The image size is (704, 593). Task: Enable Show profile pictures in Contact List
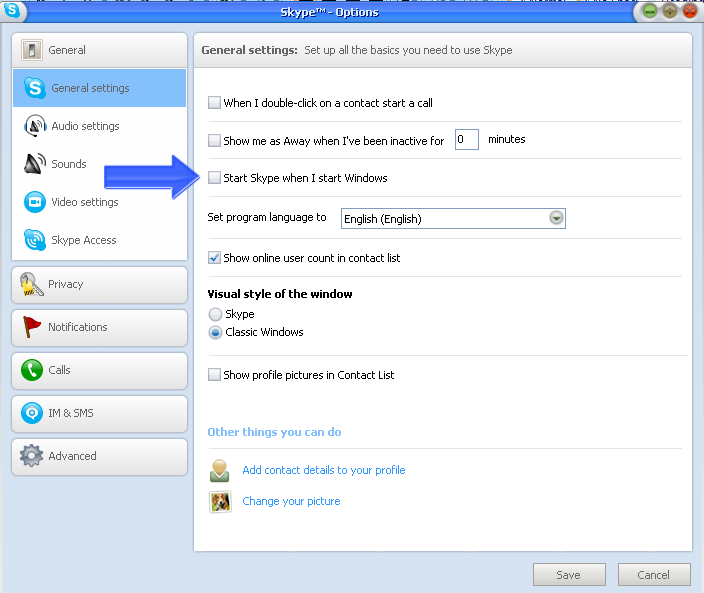214,374
